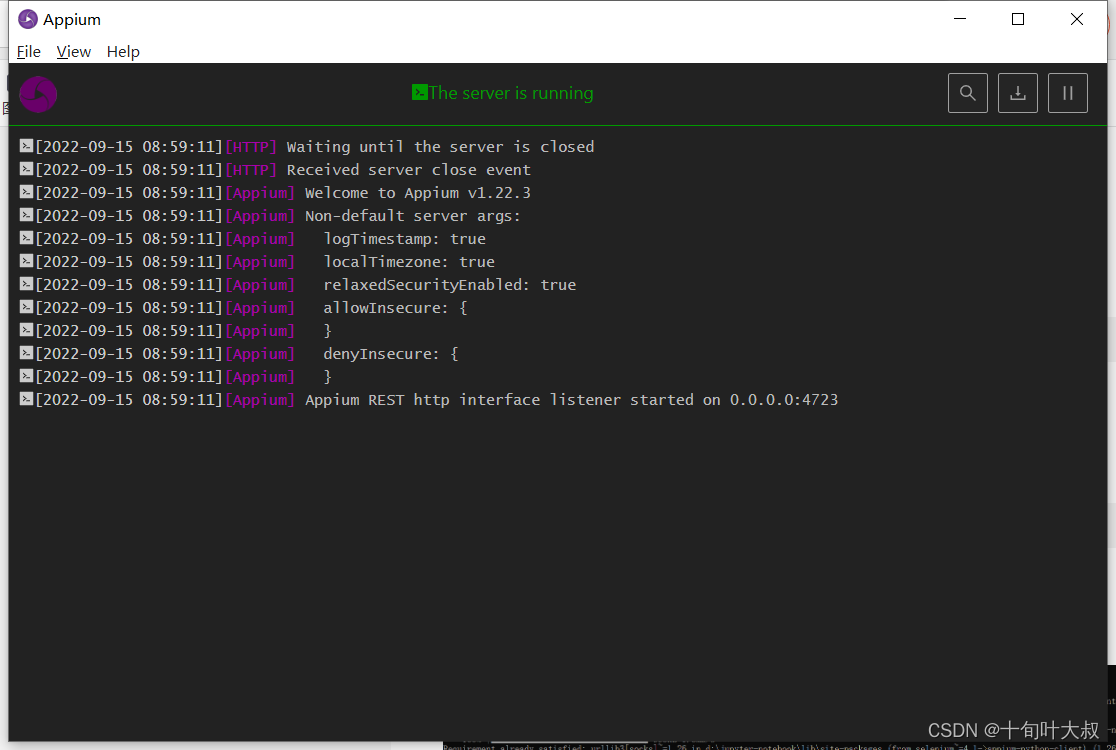Click terminal icon on 'Waiting until' log row

26,146
